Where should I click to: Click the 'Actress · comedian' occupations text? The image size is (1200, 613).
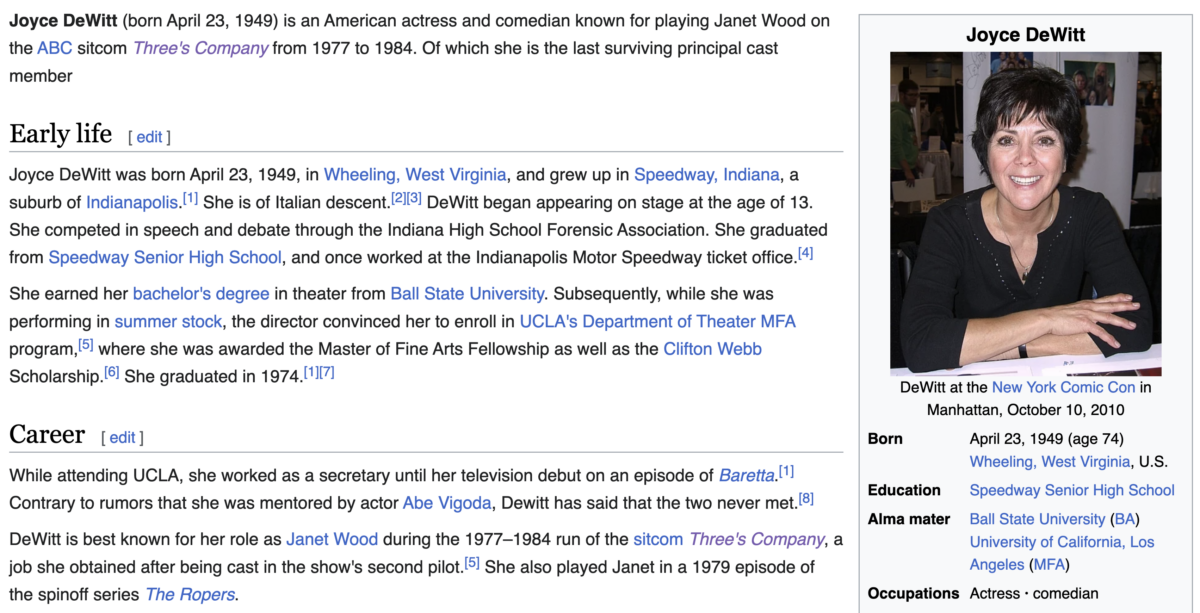click(x=1034, y=593)
